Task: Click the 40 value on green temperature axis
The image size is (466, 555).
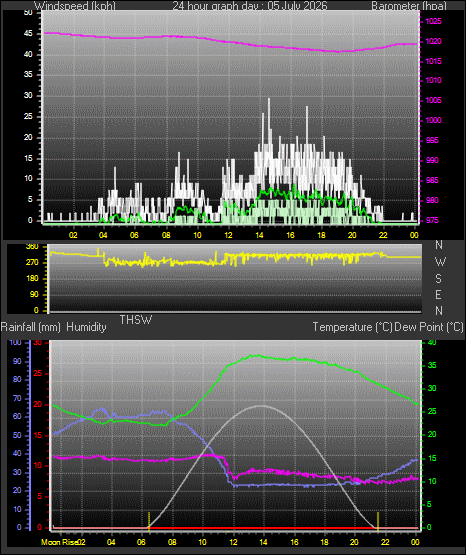Action: tap(432, 343)
